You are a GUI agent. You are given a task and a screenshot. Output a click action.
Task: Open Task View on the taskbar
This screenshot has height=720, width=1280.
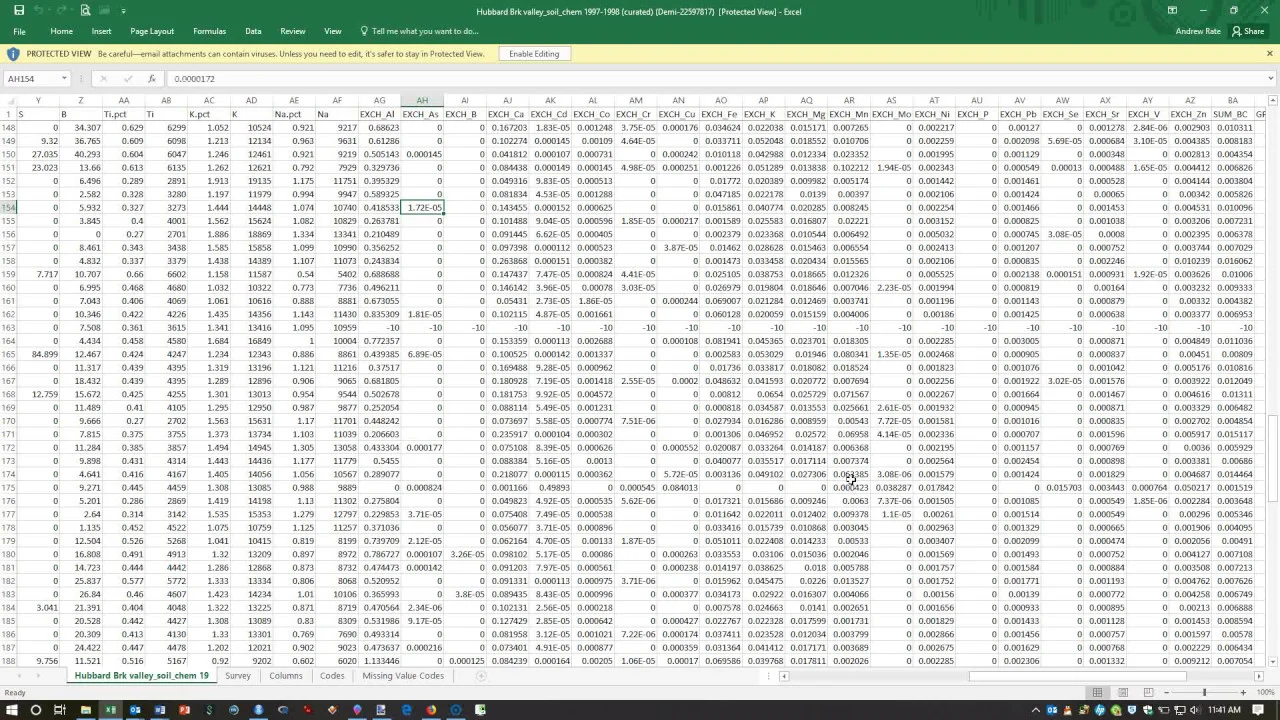[60, 710]
